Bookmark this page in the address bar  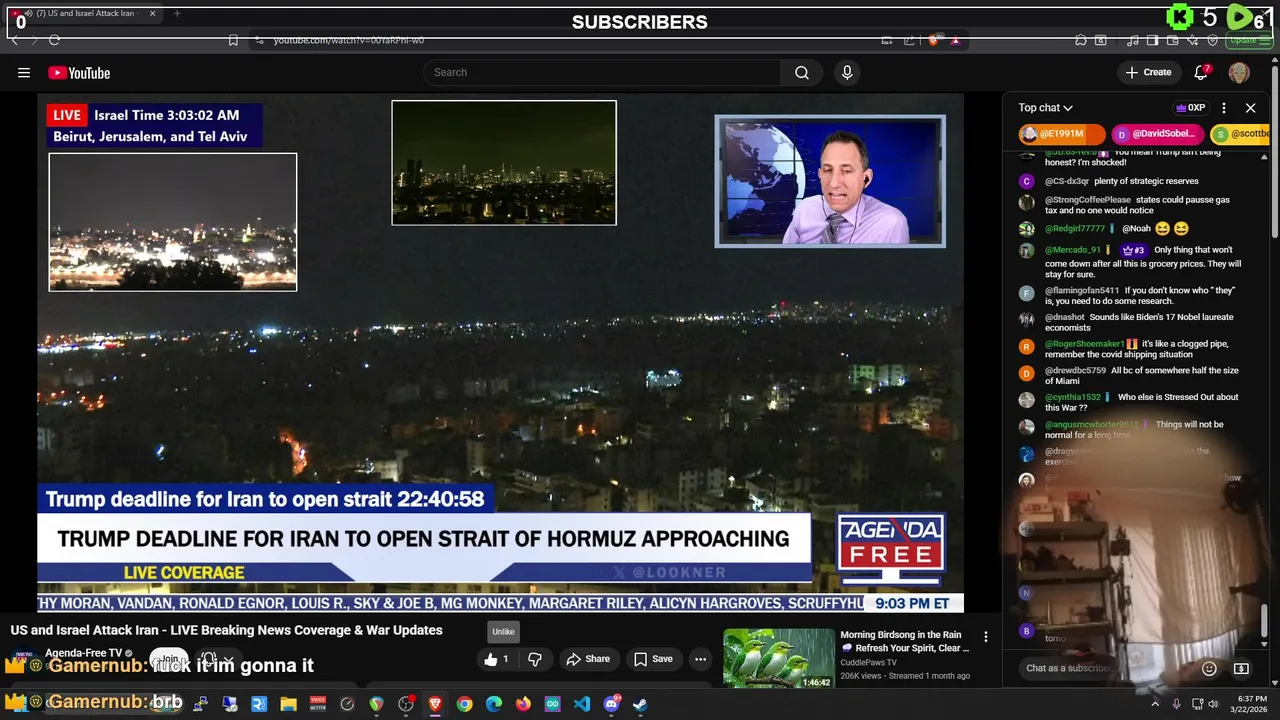tap(233, 40)
